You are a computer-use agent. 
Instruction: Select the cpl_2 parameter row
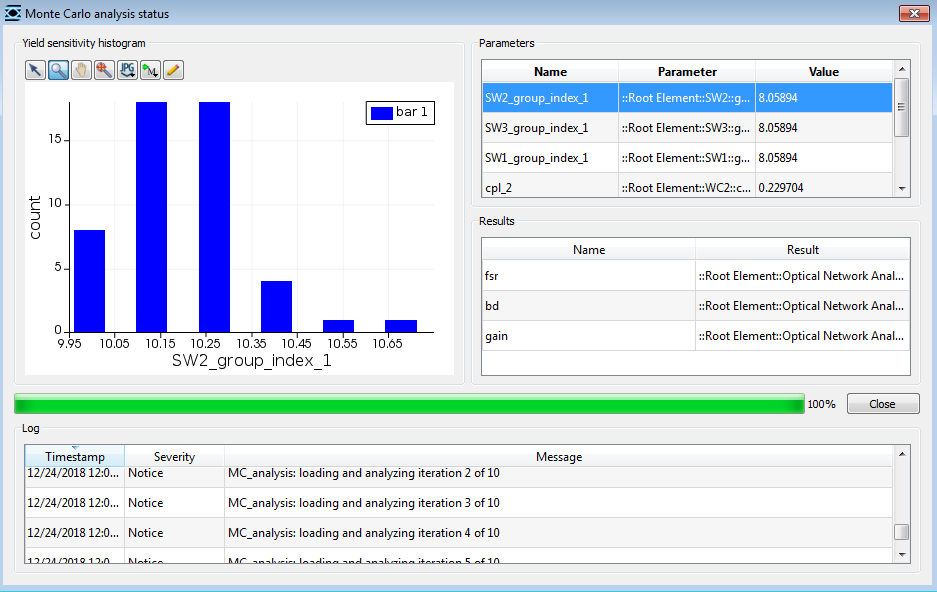(x=687, y=186)
